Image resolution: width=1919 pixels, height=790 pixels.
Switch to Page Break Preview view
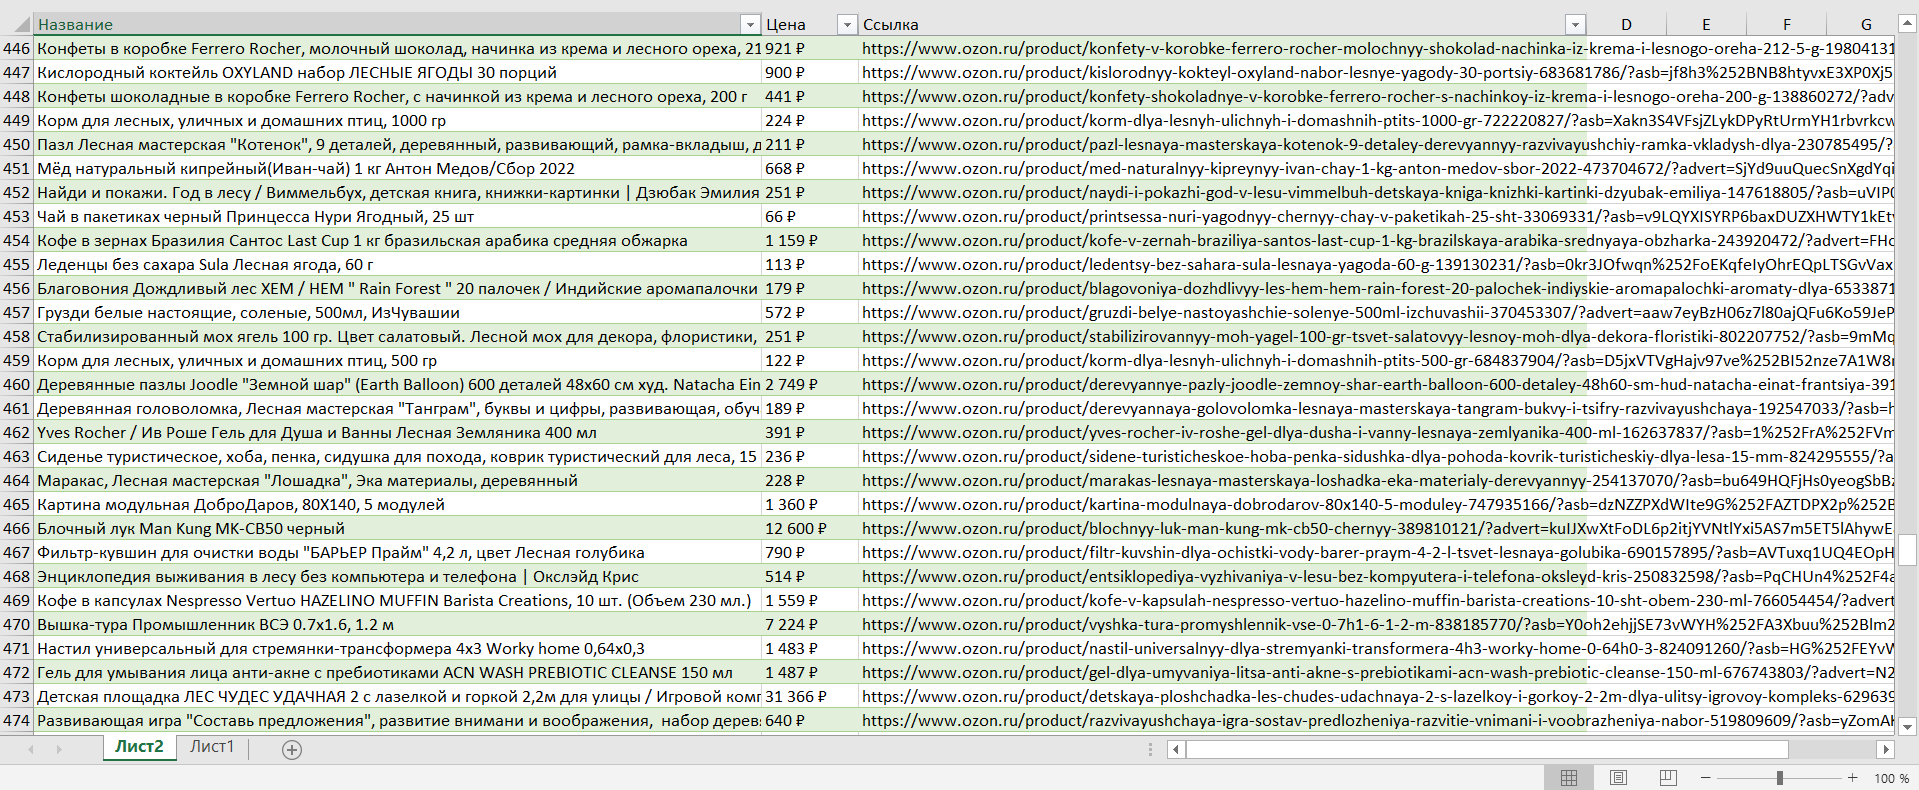click(1668, 778)
